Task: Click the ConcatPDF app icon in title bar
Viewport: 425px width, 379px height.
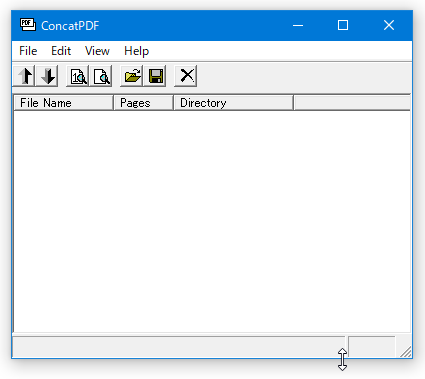Action: pyautogui.click(x=28, y=25)
